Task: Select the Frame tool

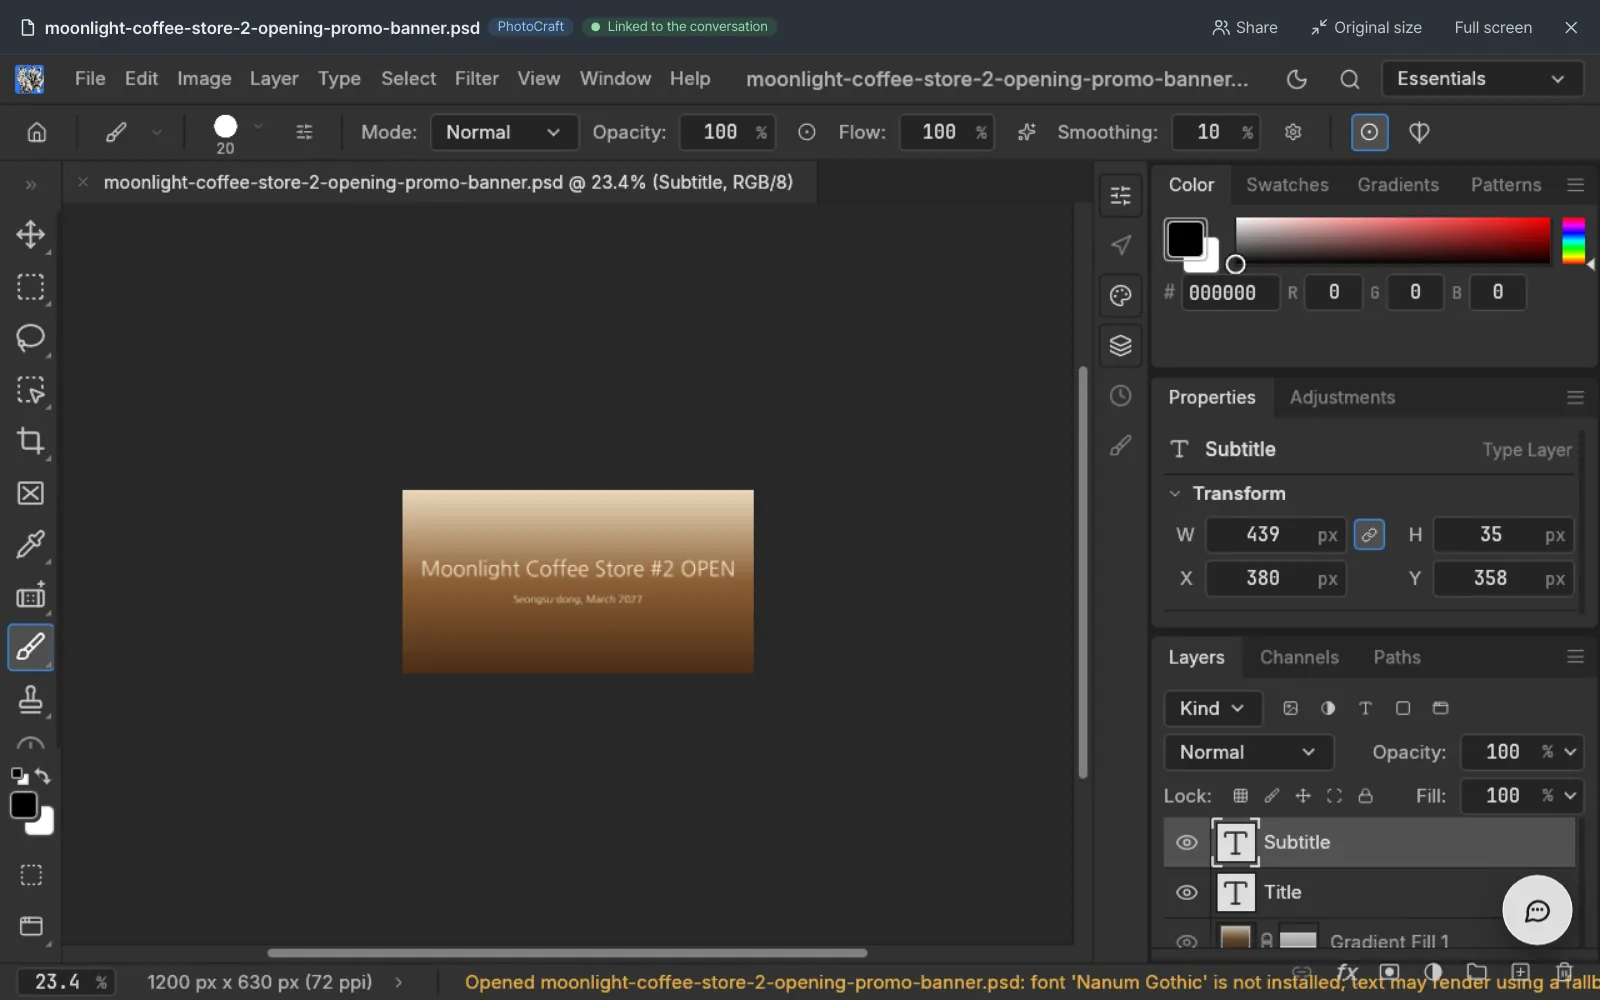Action: pyautogui.click(x=31, y=493)
